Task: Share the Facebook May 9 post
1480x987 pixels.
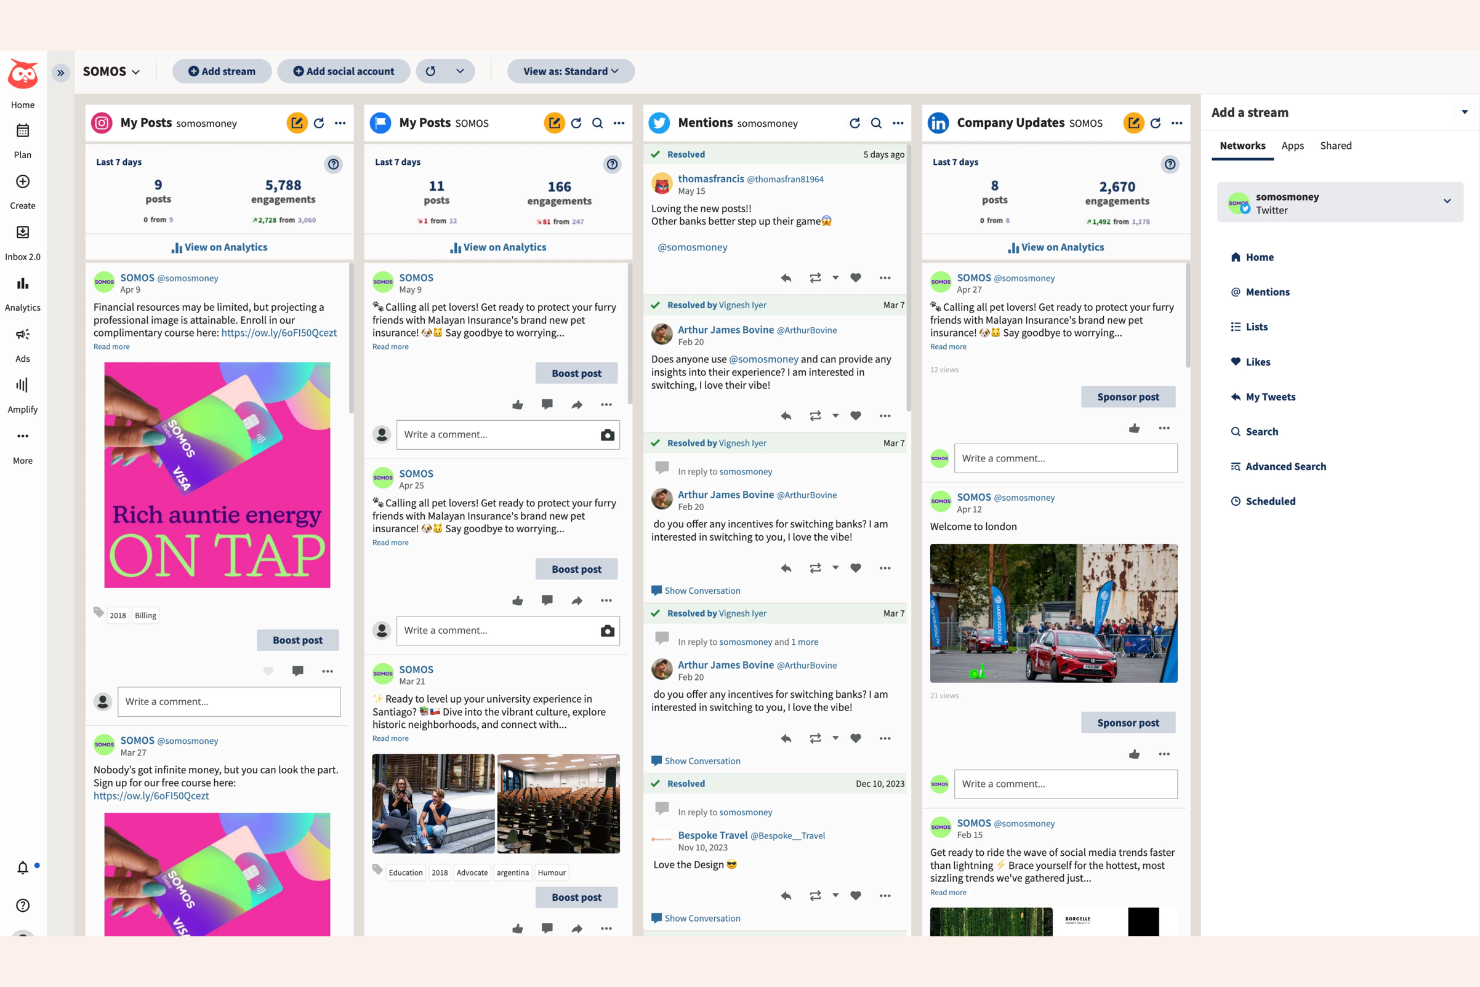Action: click(577, 405)
